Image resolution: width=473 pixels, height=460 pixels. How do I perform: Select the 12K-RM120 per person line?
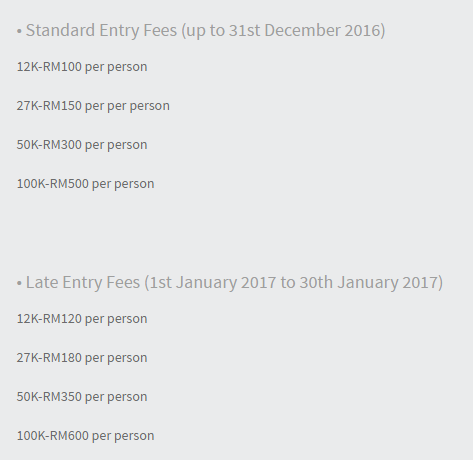[82, 319]
